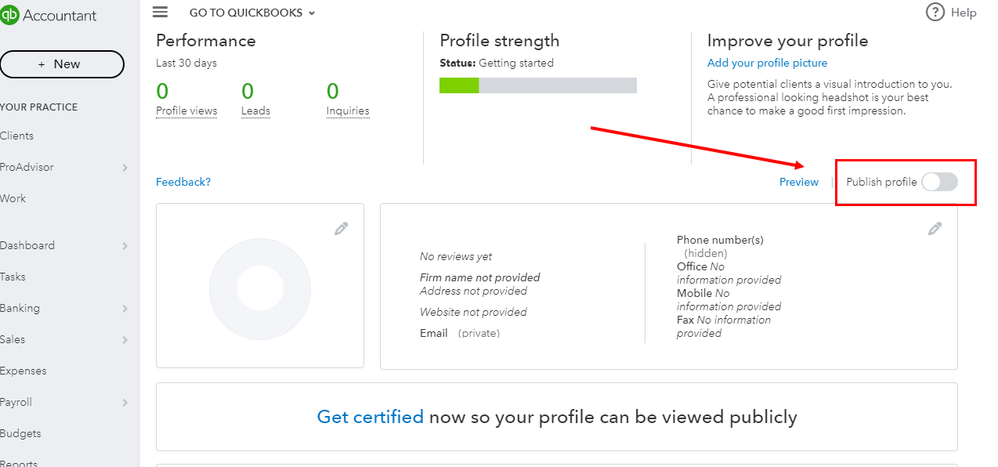Expand the Banking submenu chevron
998x467 pixels.
[125, 309]
